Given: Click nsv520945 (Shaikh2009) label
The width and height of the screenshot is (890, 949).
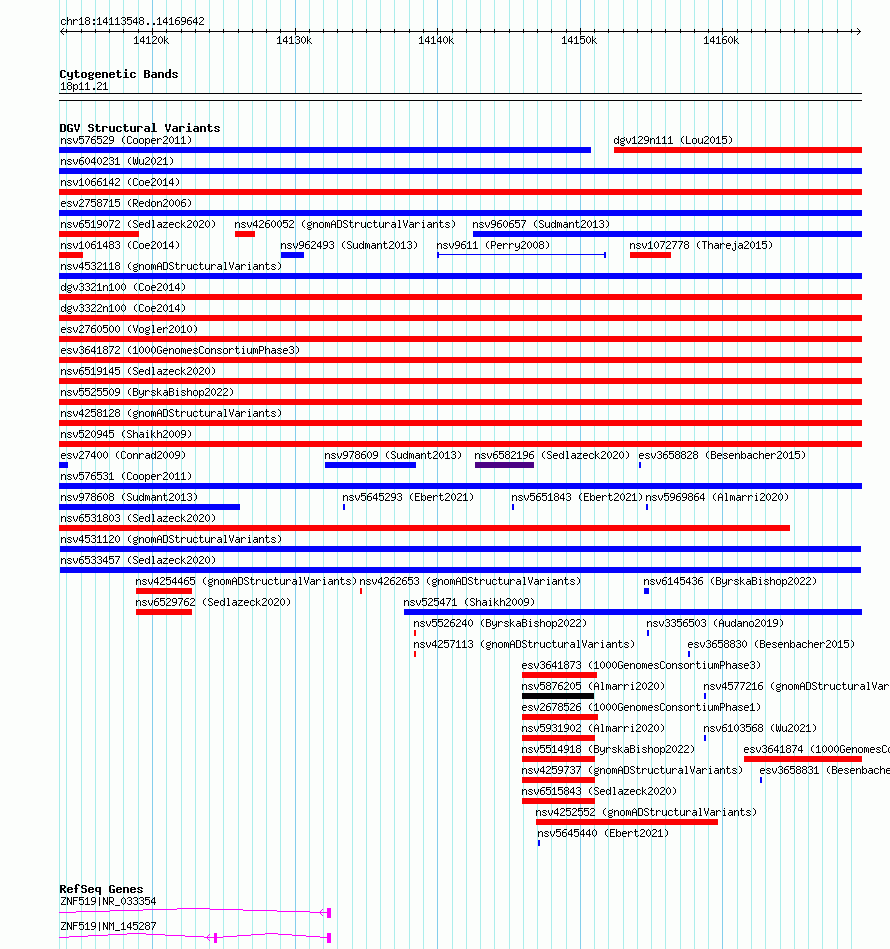Looking at the screenshot, I should point(126,434).
